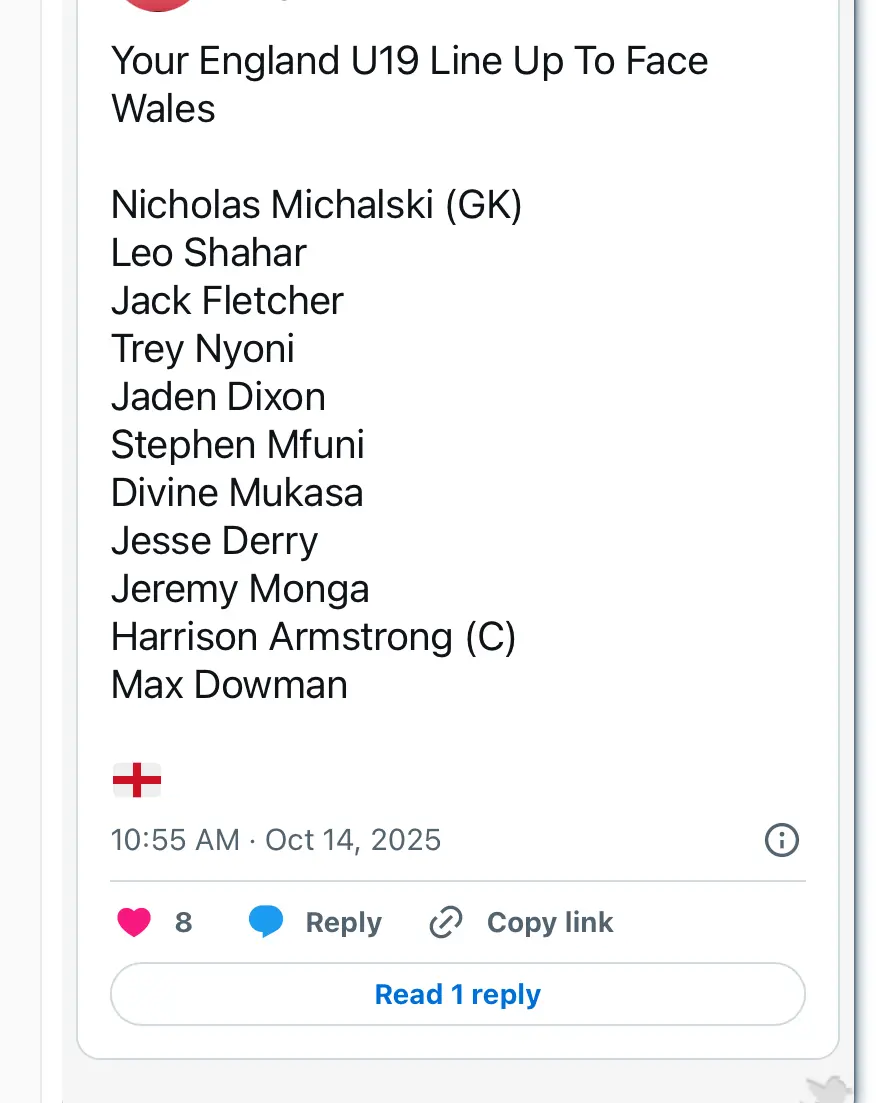Click the Leo Shahar line
The image size is (885, 1103).
click(208, 253)
